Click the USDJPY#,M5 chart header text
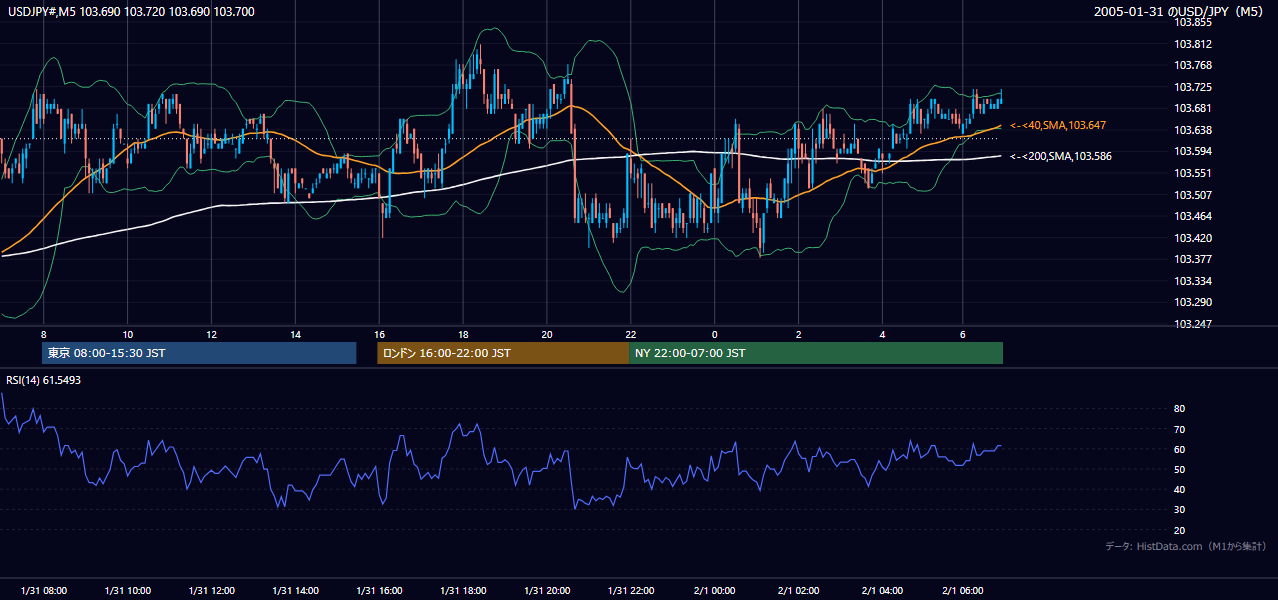 coord(131,11)
